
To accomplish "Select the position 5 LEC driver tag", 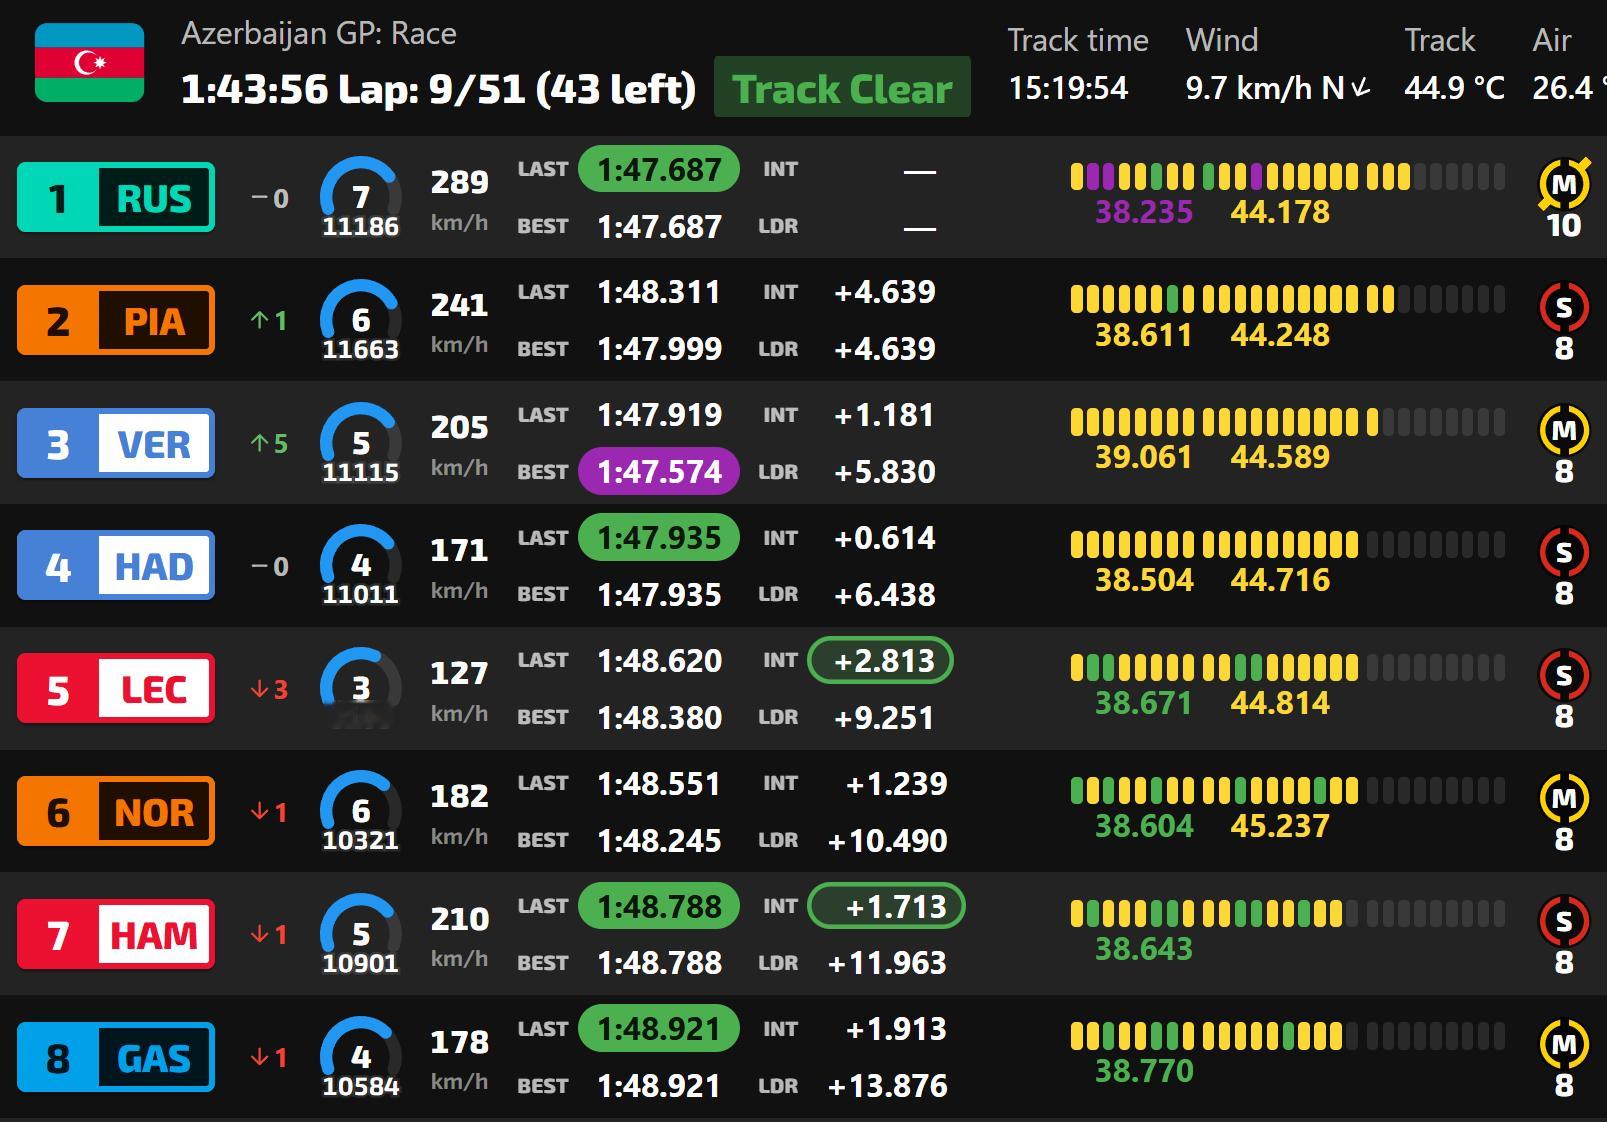I will coord(116,688).
